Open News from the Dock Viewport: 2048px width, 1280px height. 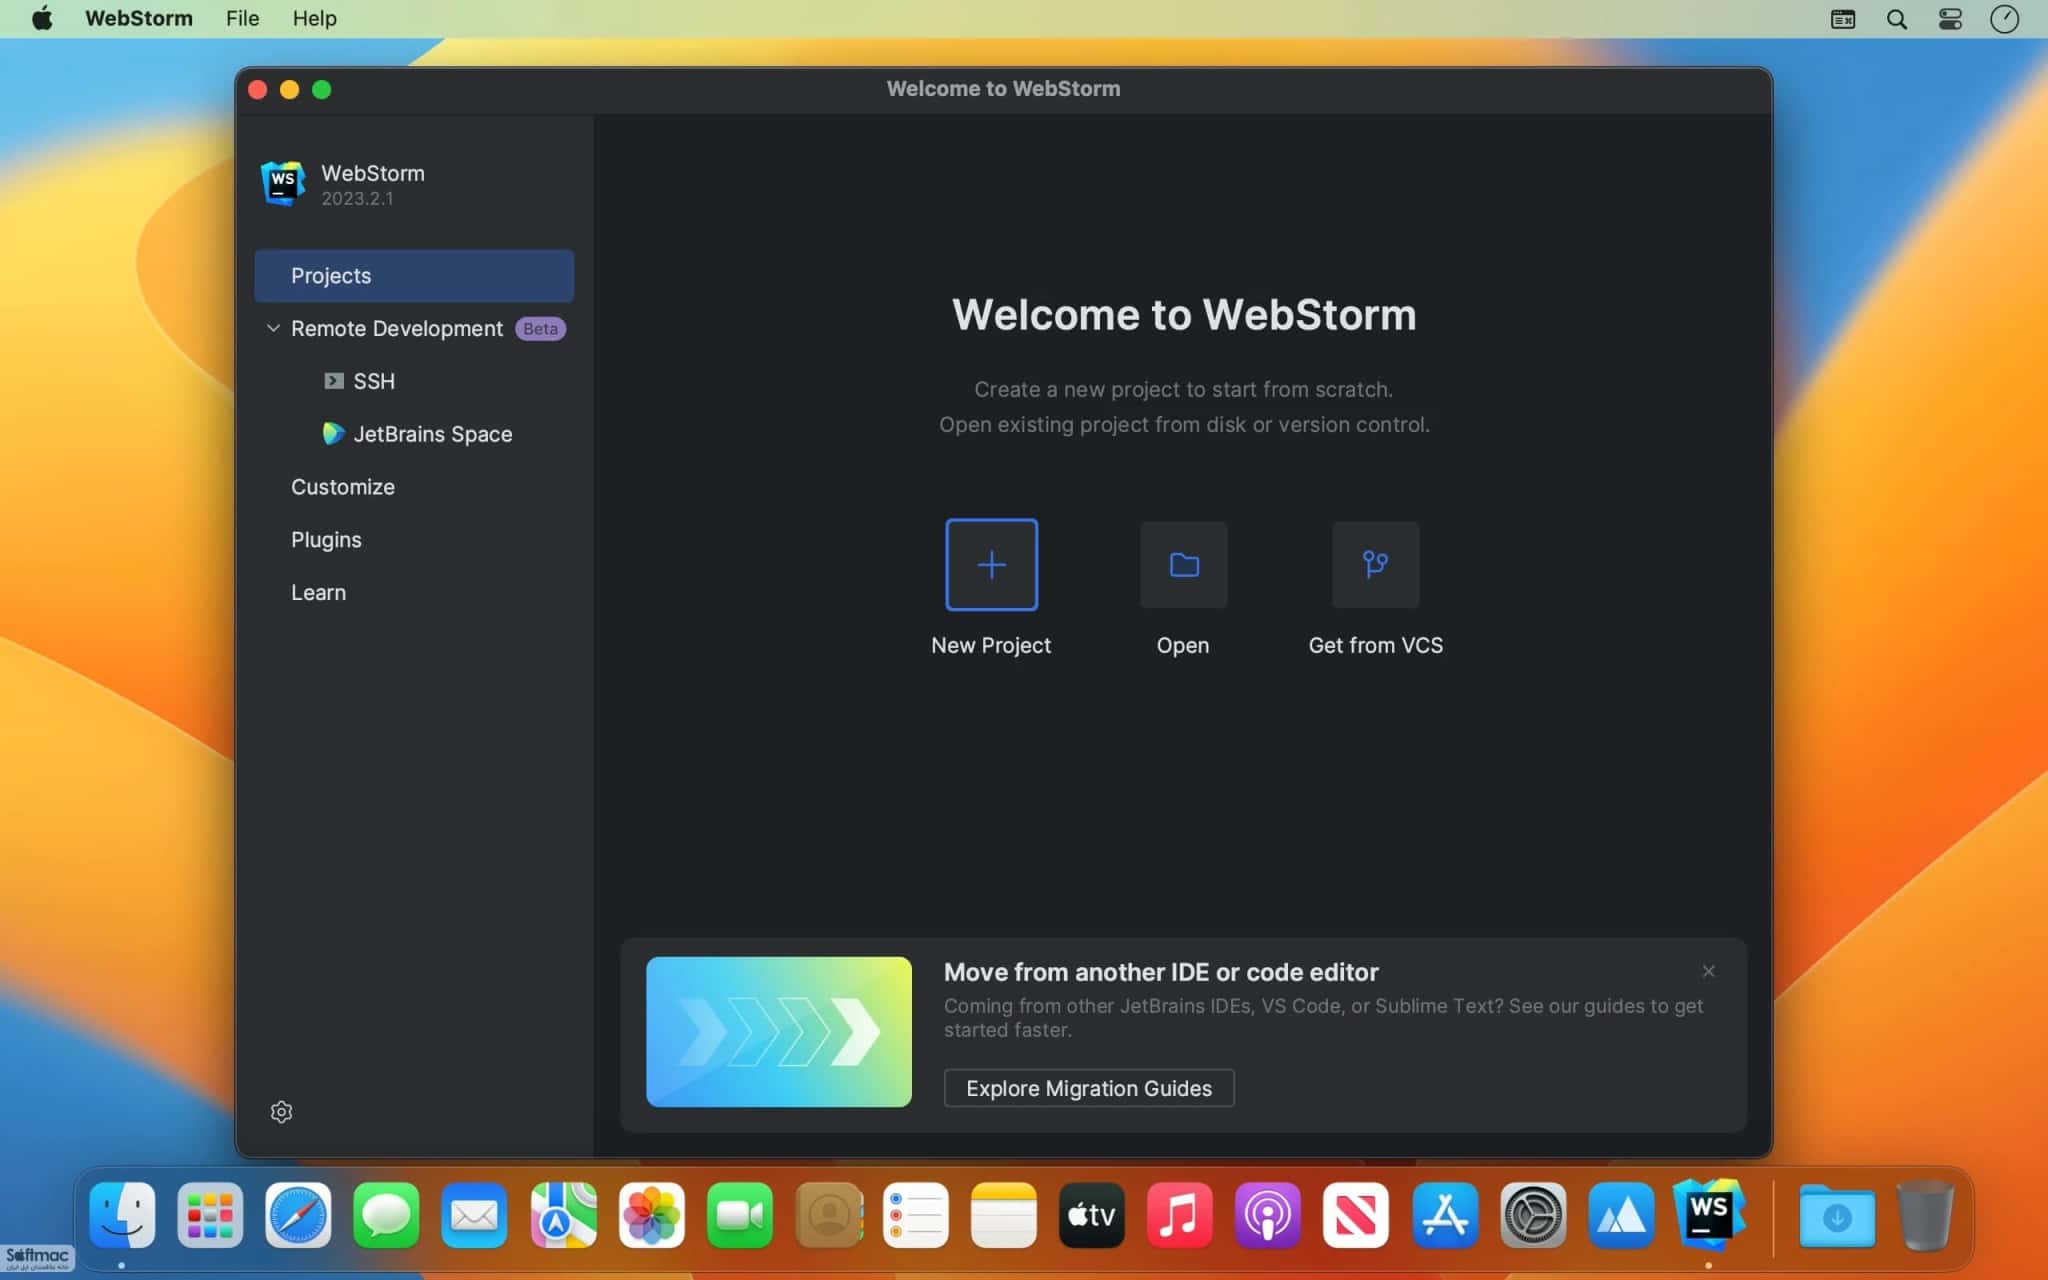point(1356,1215)
